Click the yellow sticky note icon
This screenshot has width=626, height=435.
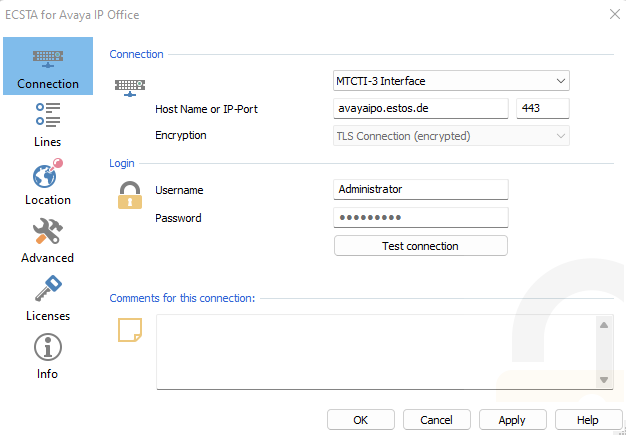coord(130,330)
